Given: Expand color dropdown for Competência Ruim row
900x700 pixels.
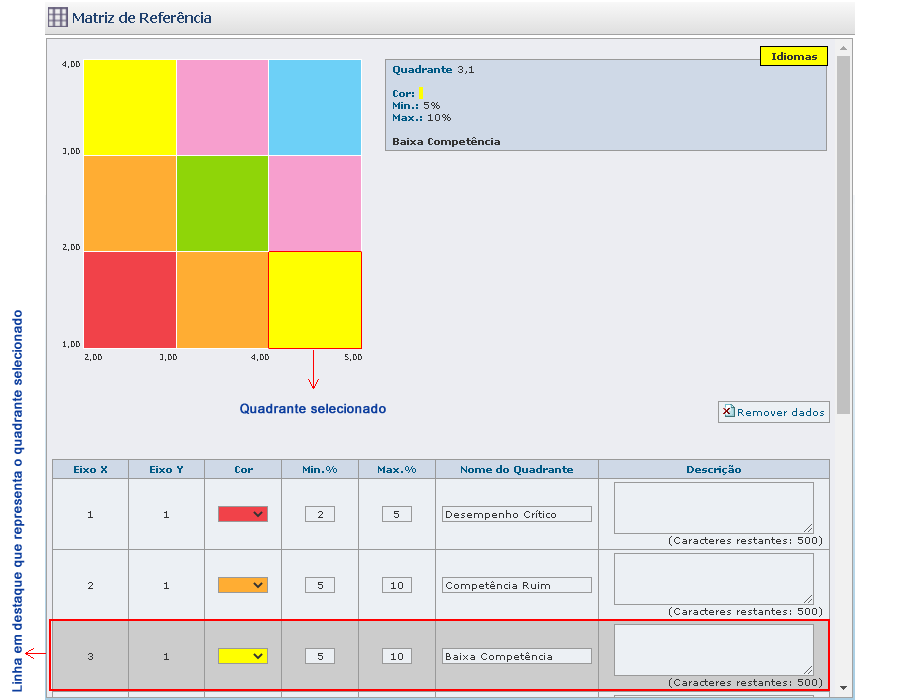Looking at the screenshot, I should 243,585.
